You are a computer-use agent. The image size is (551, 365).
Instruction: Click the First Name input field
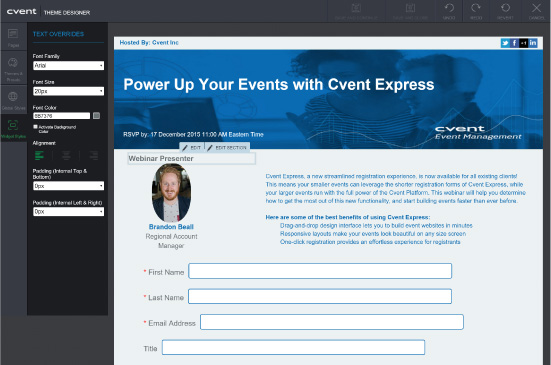tap(320, 271)
